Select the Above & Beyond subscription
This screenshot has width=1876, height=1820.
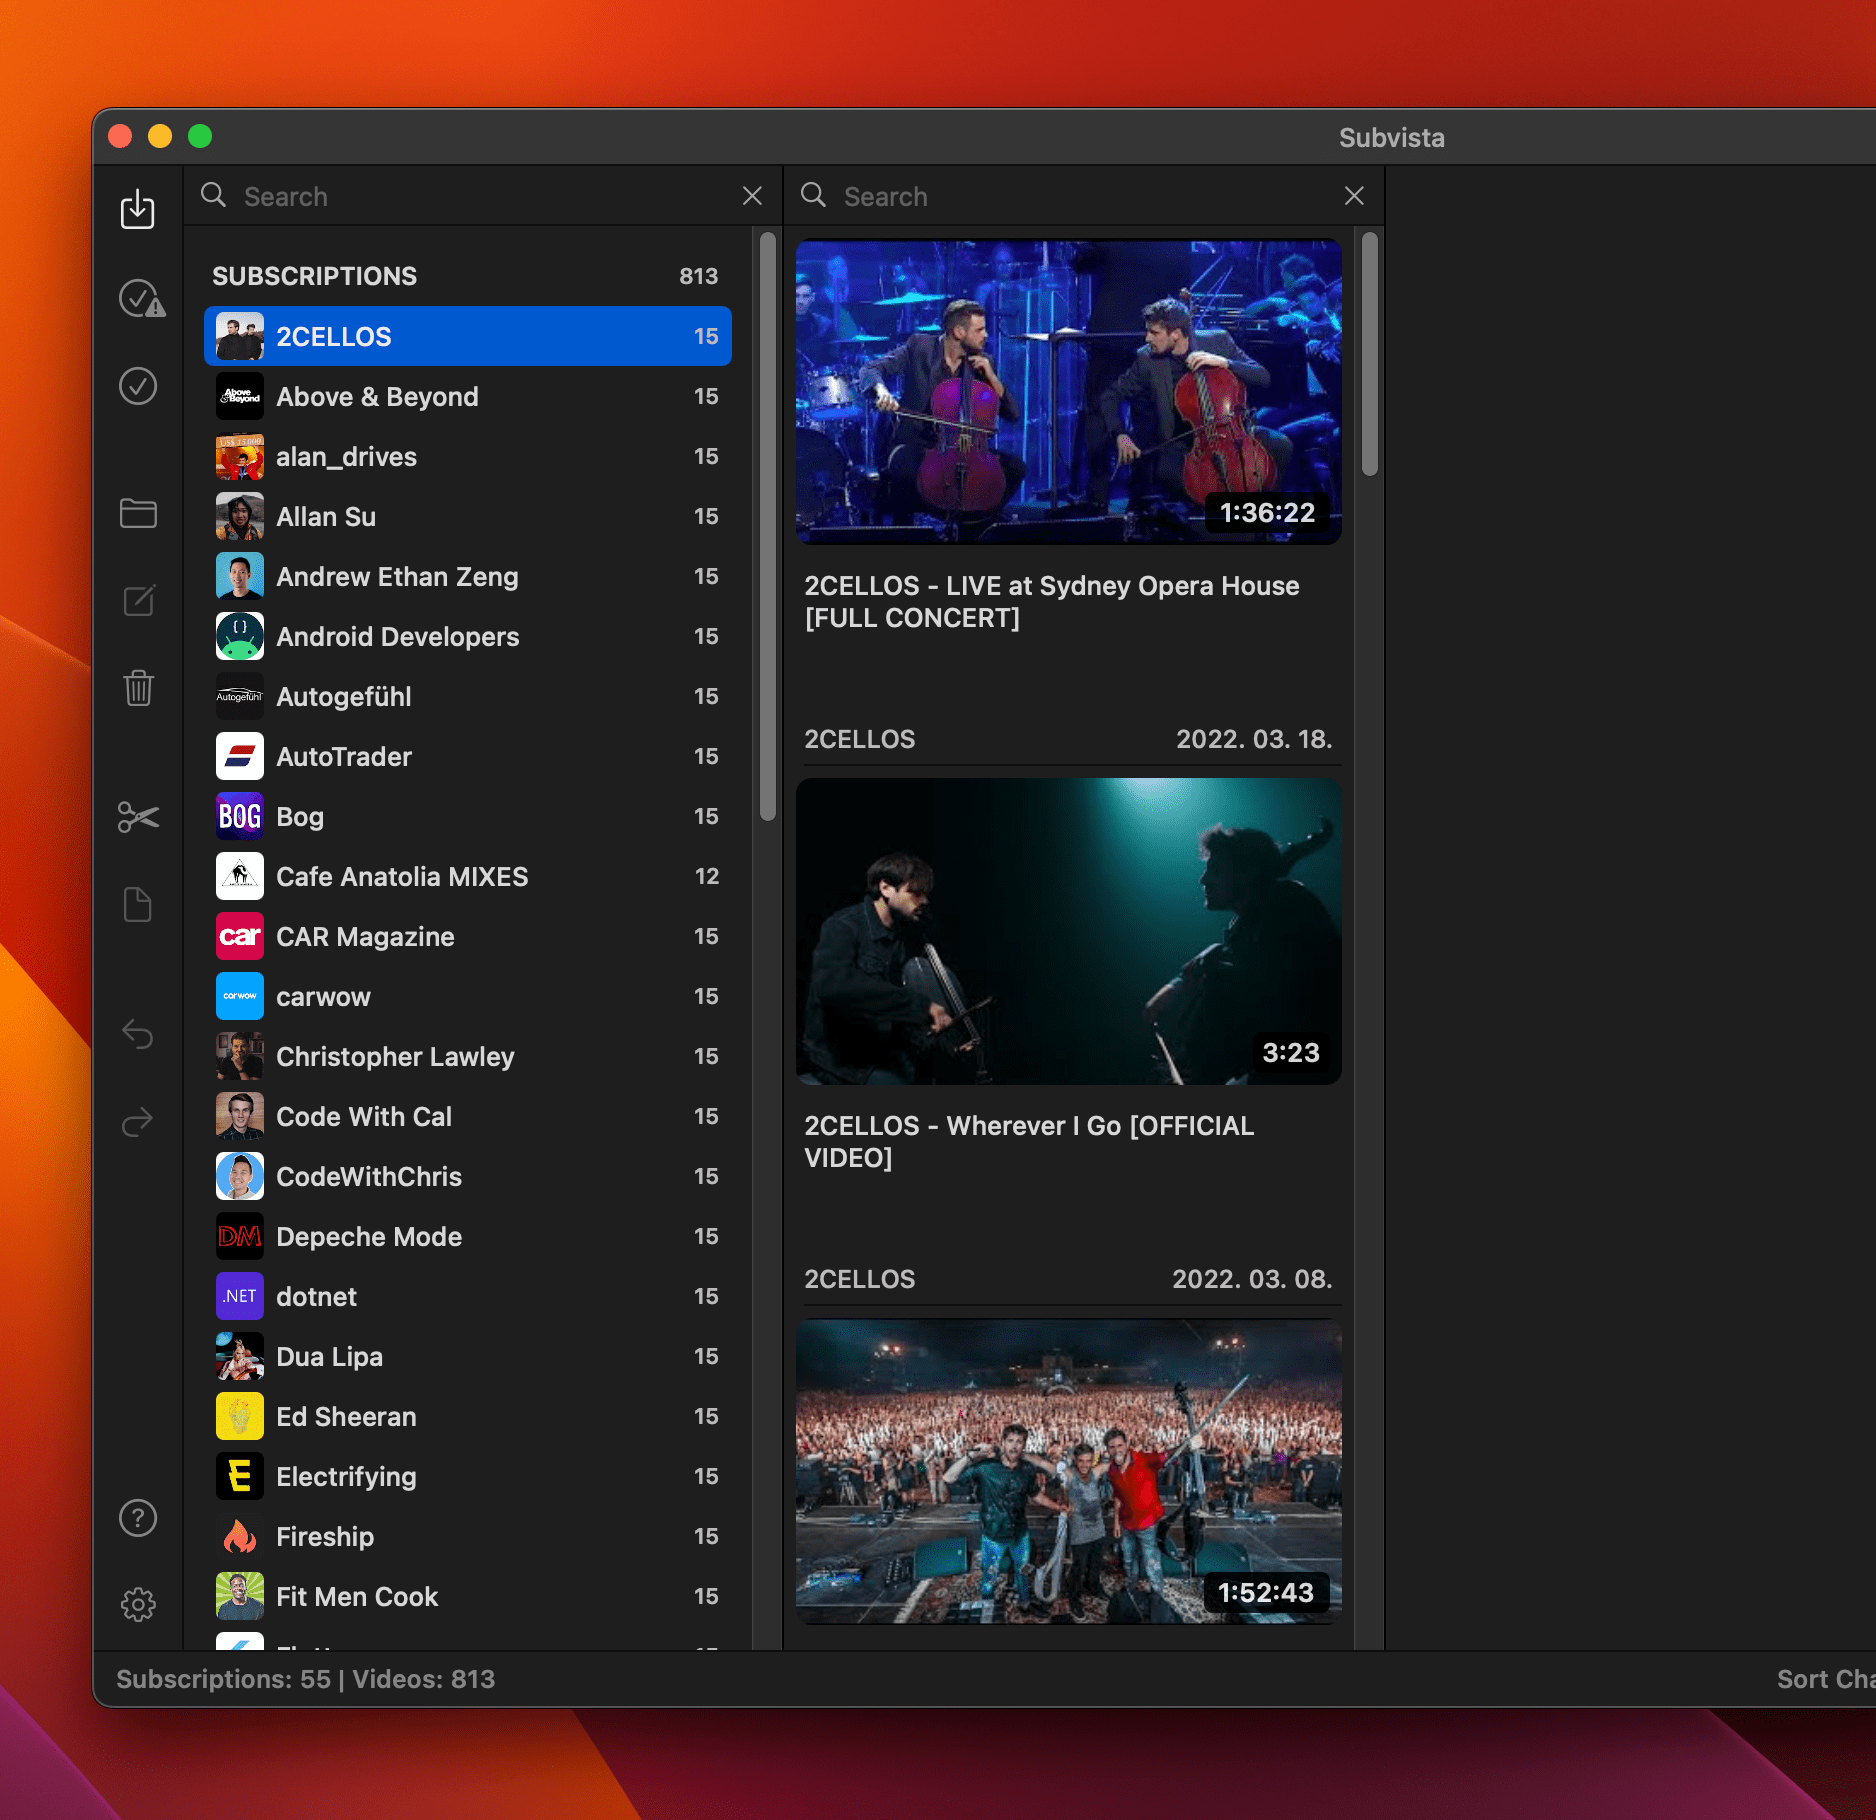point(467,397)
